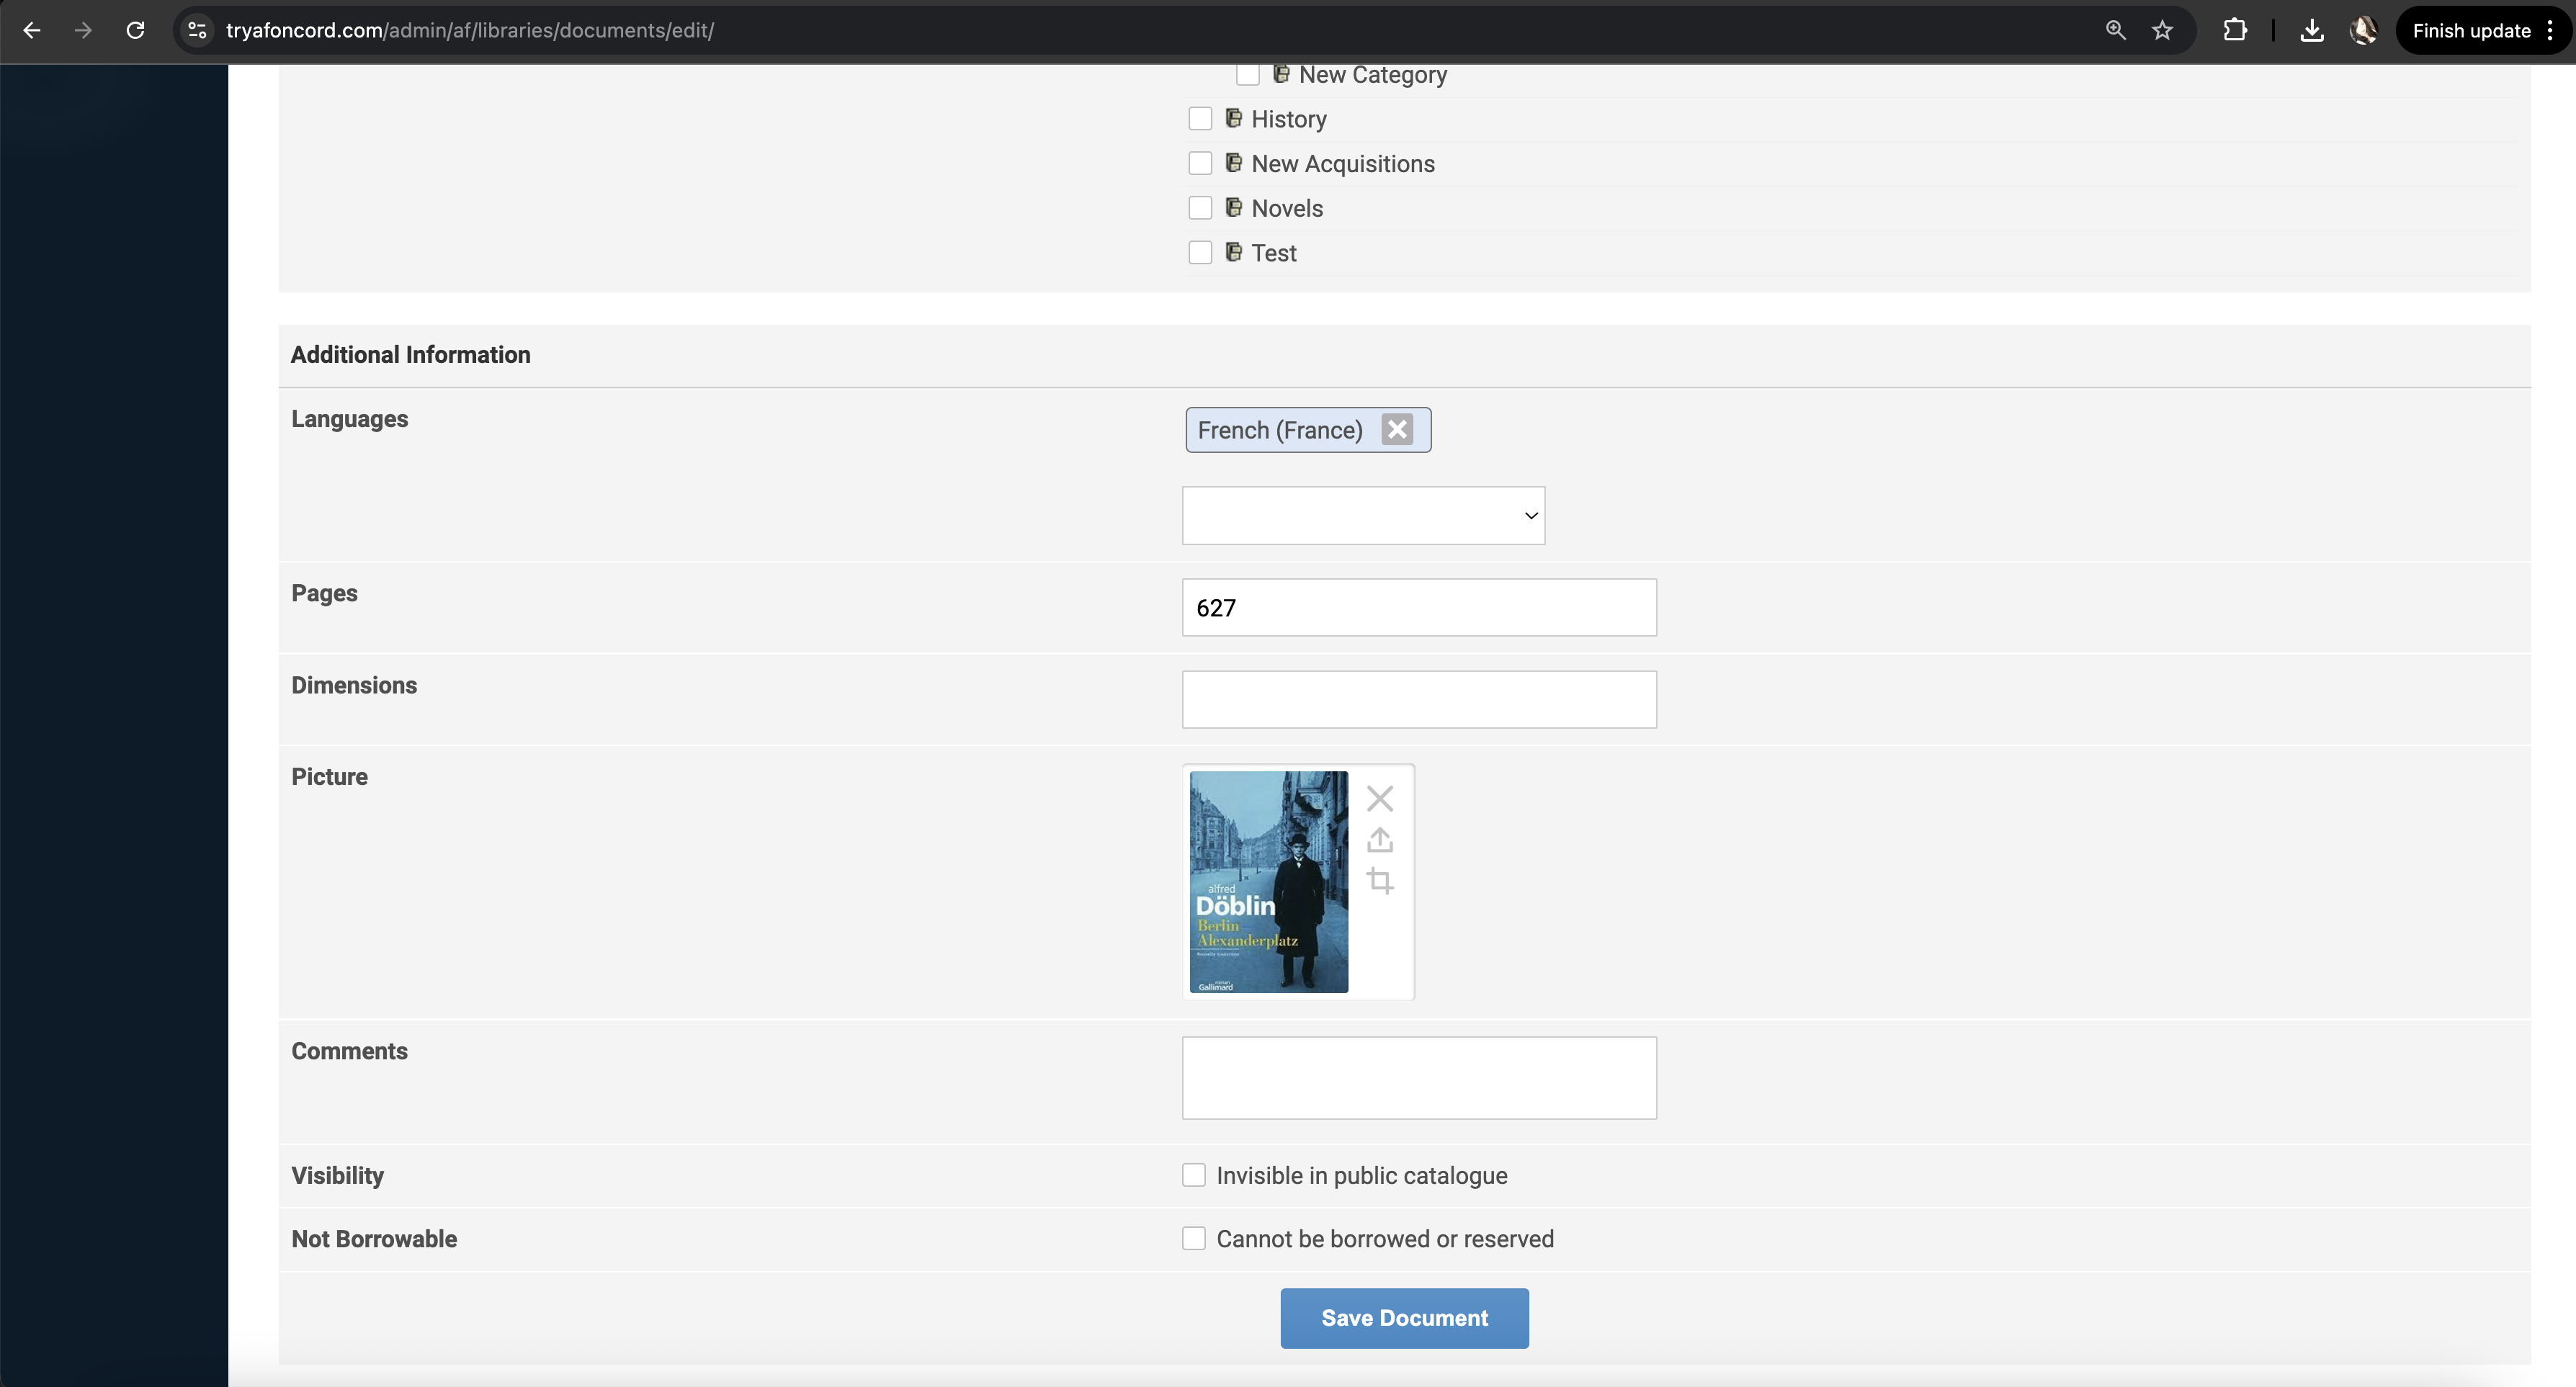The width and height of the screenshot is (2576, 1387).
Task: Open the browser extensions menu
Action: tap(2235, 30)
